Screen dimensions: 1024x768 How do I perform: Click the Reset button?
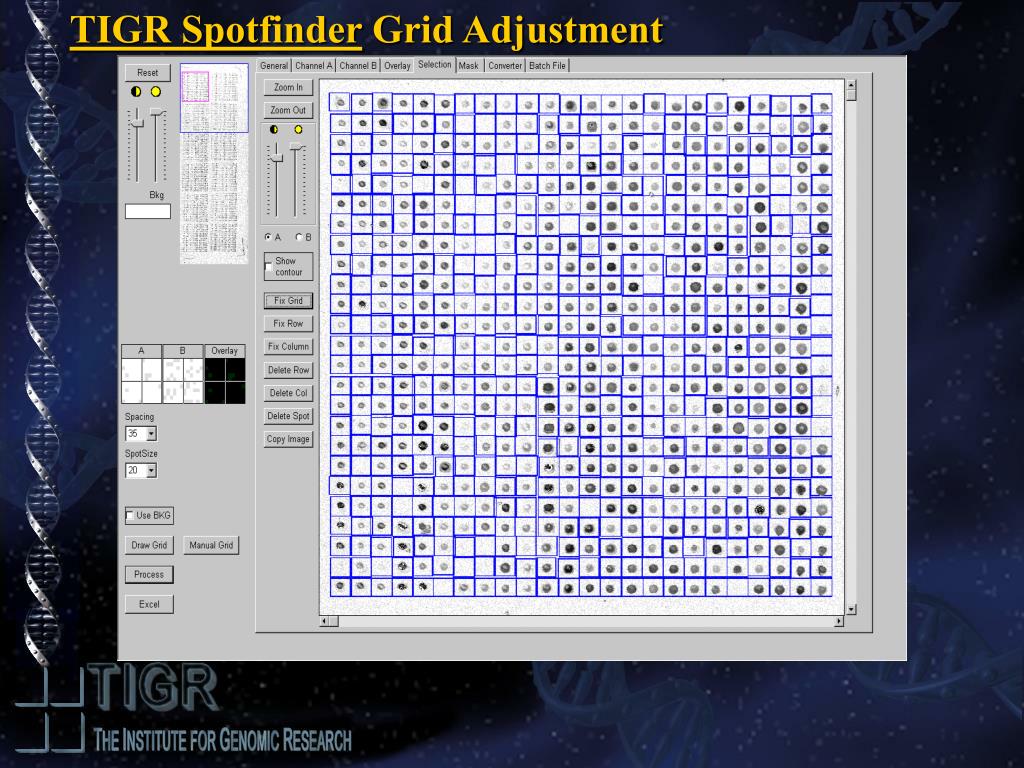coord(148,72)
